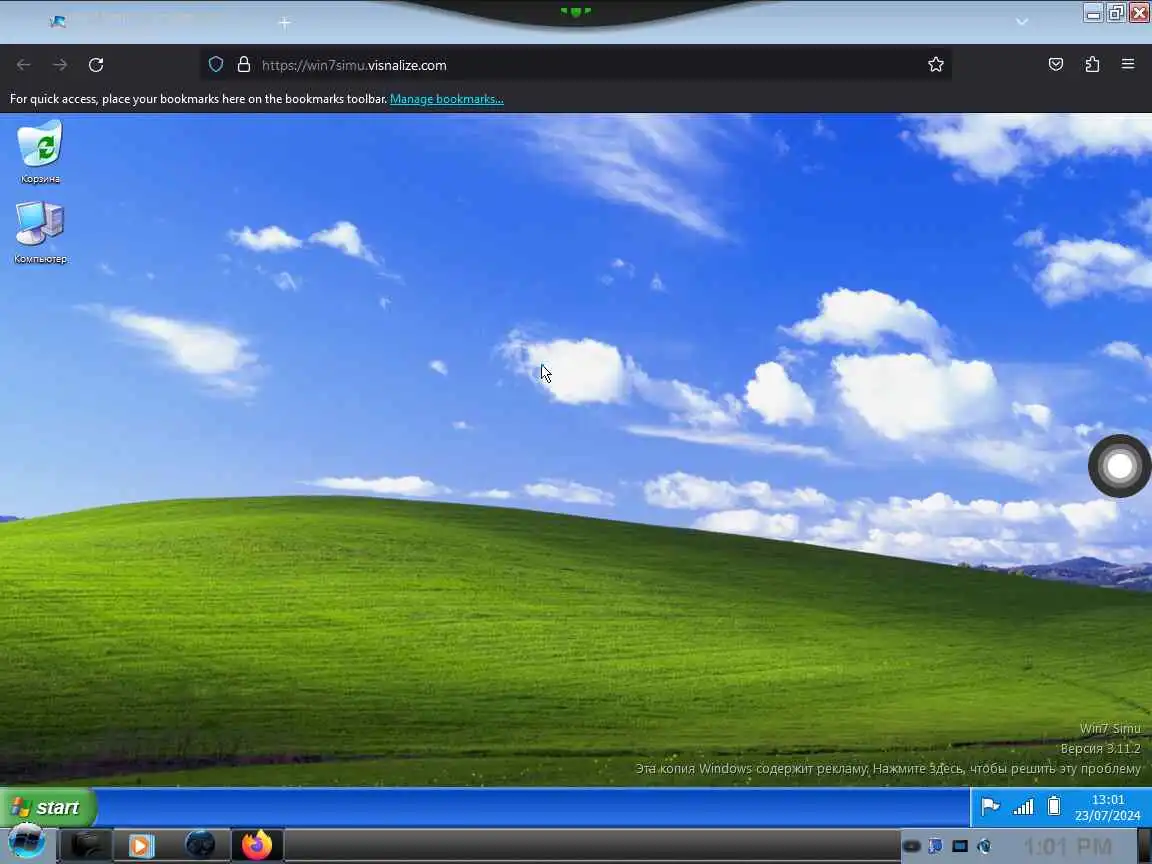This screenshot has width=1152, height=864.
Task: Expand the list all tabs chevron
Action: click(x=1022, y=22)
